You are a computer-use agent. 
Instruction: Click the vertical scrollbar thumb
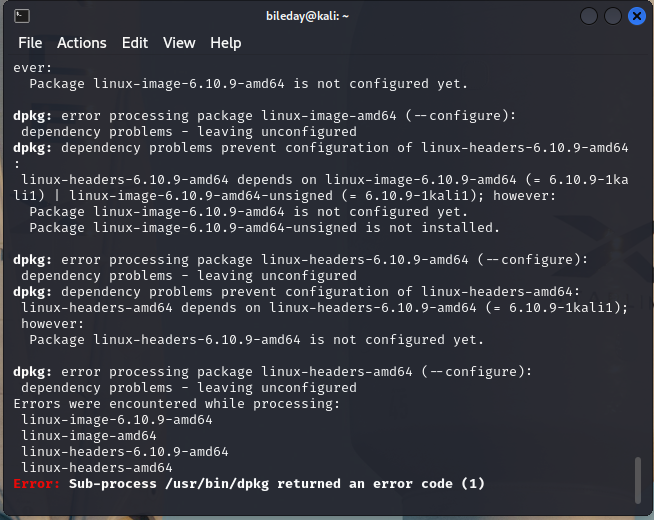[x=638, y=481]
